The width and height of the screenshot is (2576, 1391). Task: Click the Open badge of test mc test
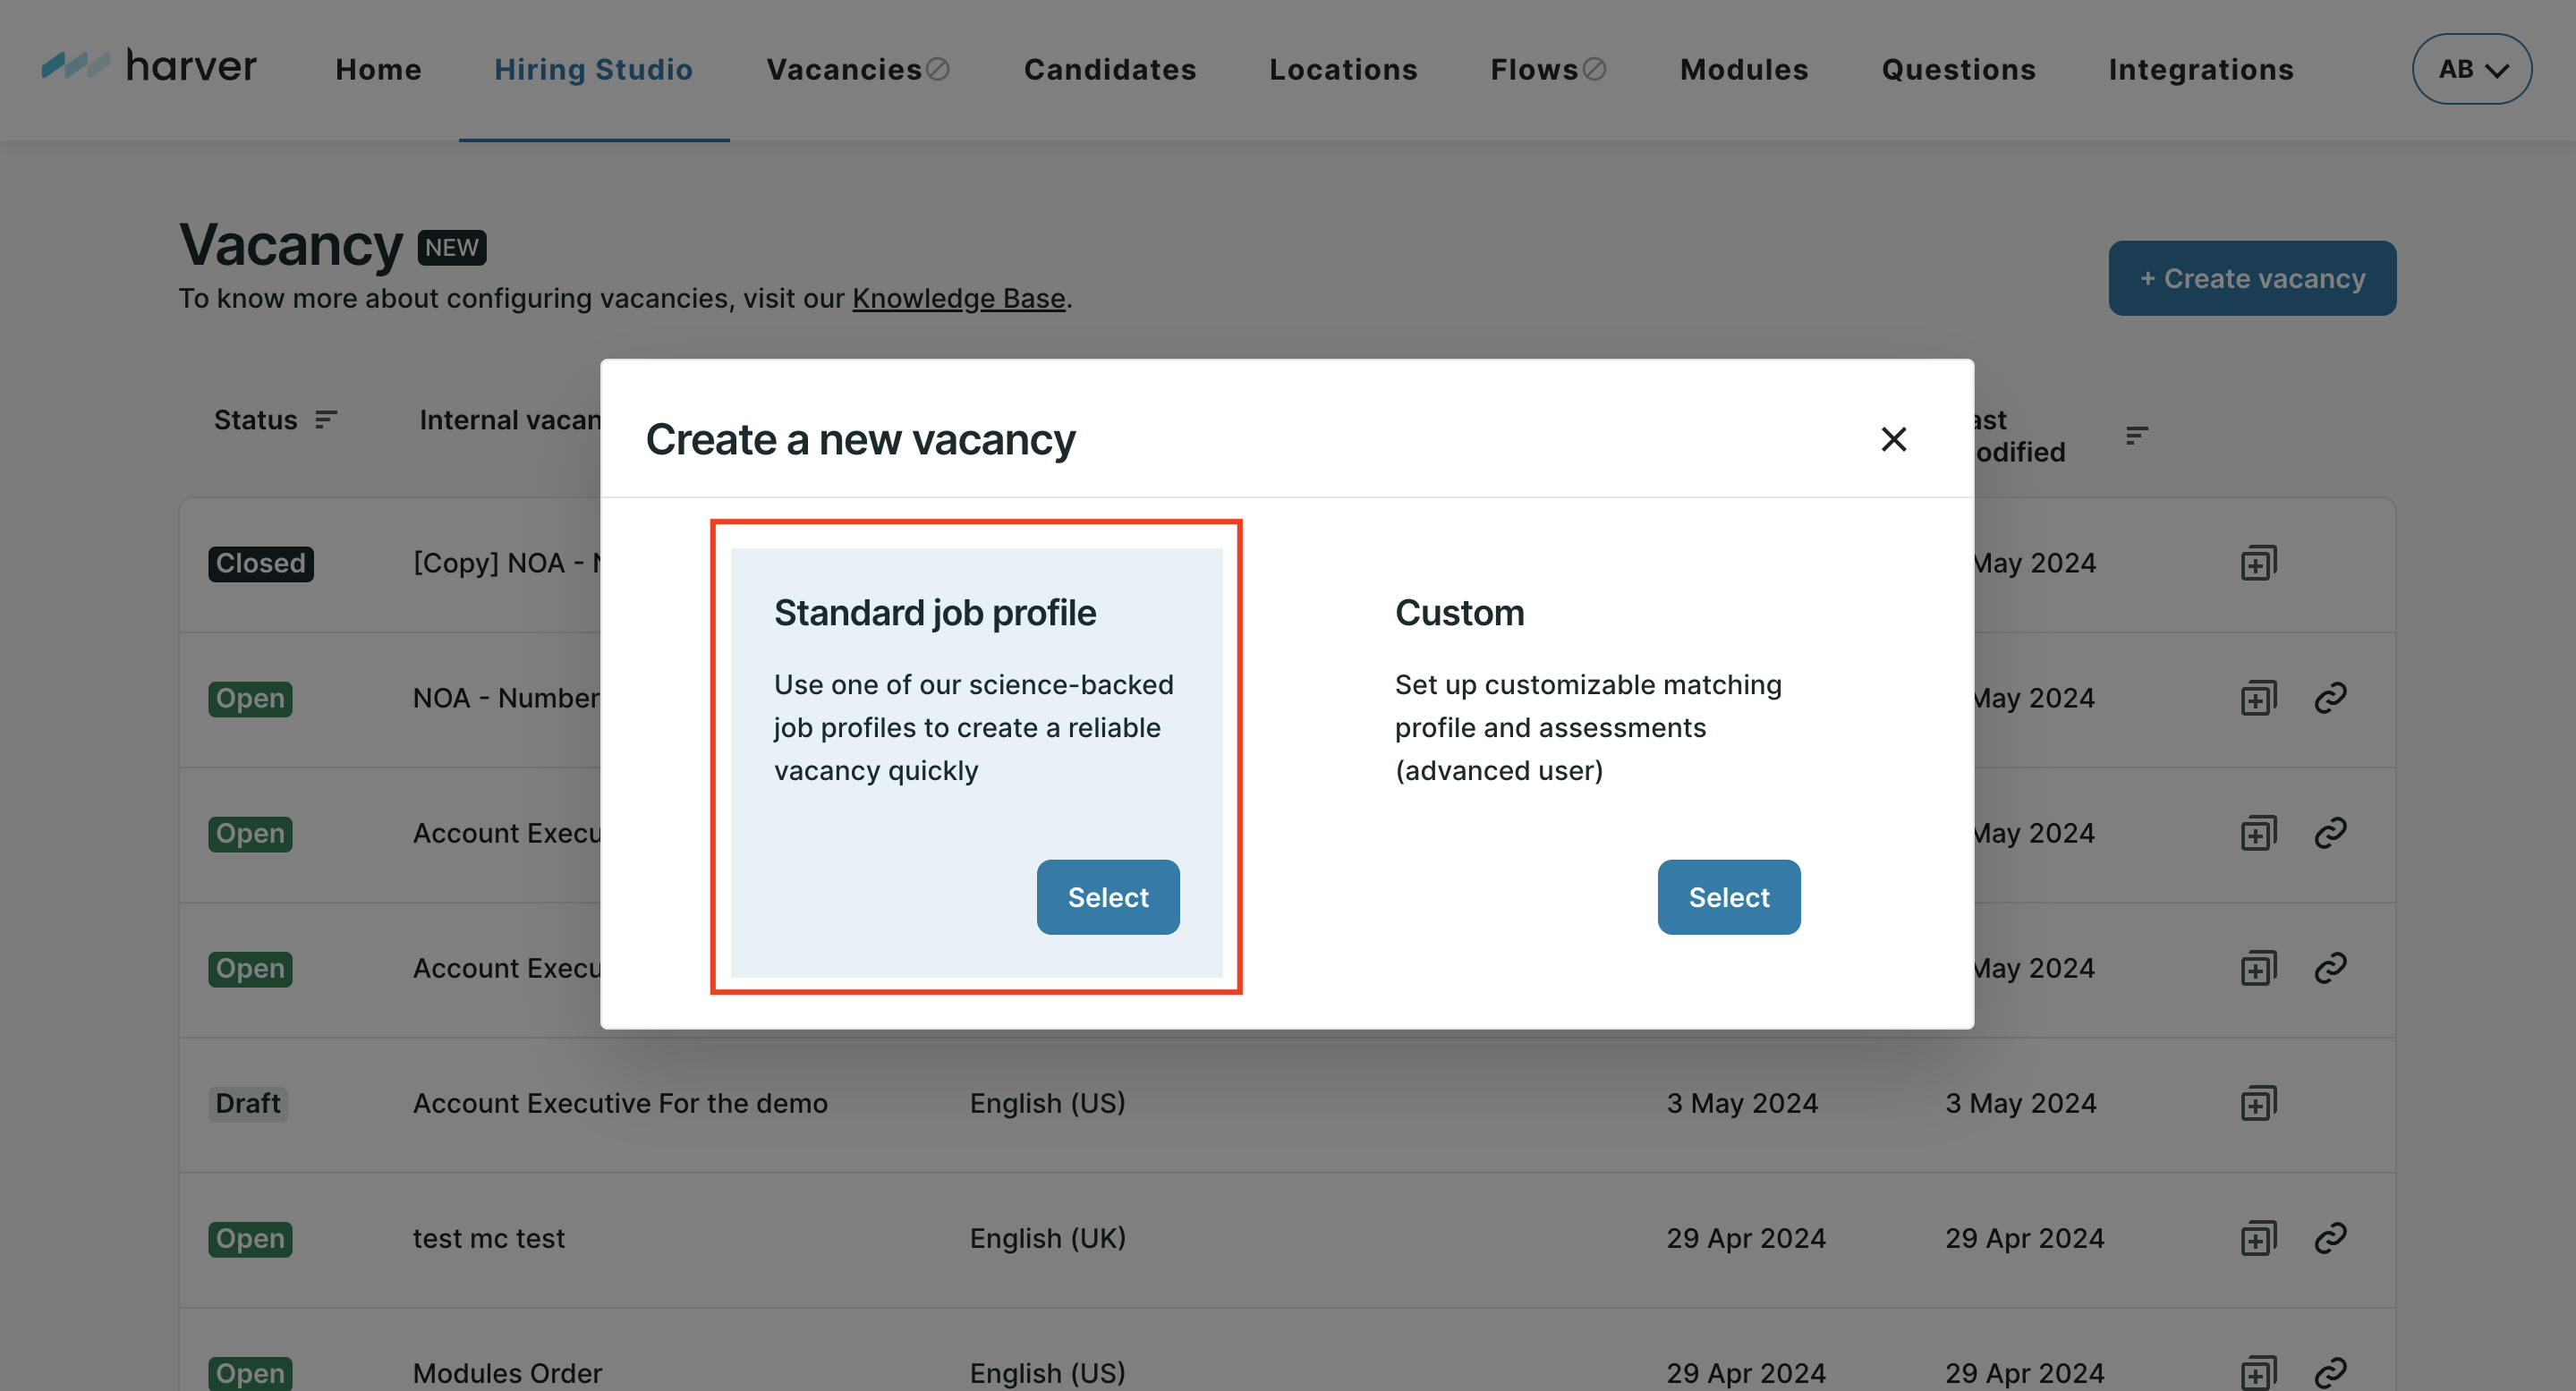pyautogui.click(x=250, y=1238)
